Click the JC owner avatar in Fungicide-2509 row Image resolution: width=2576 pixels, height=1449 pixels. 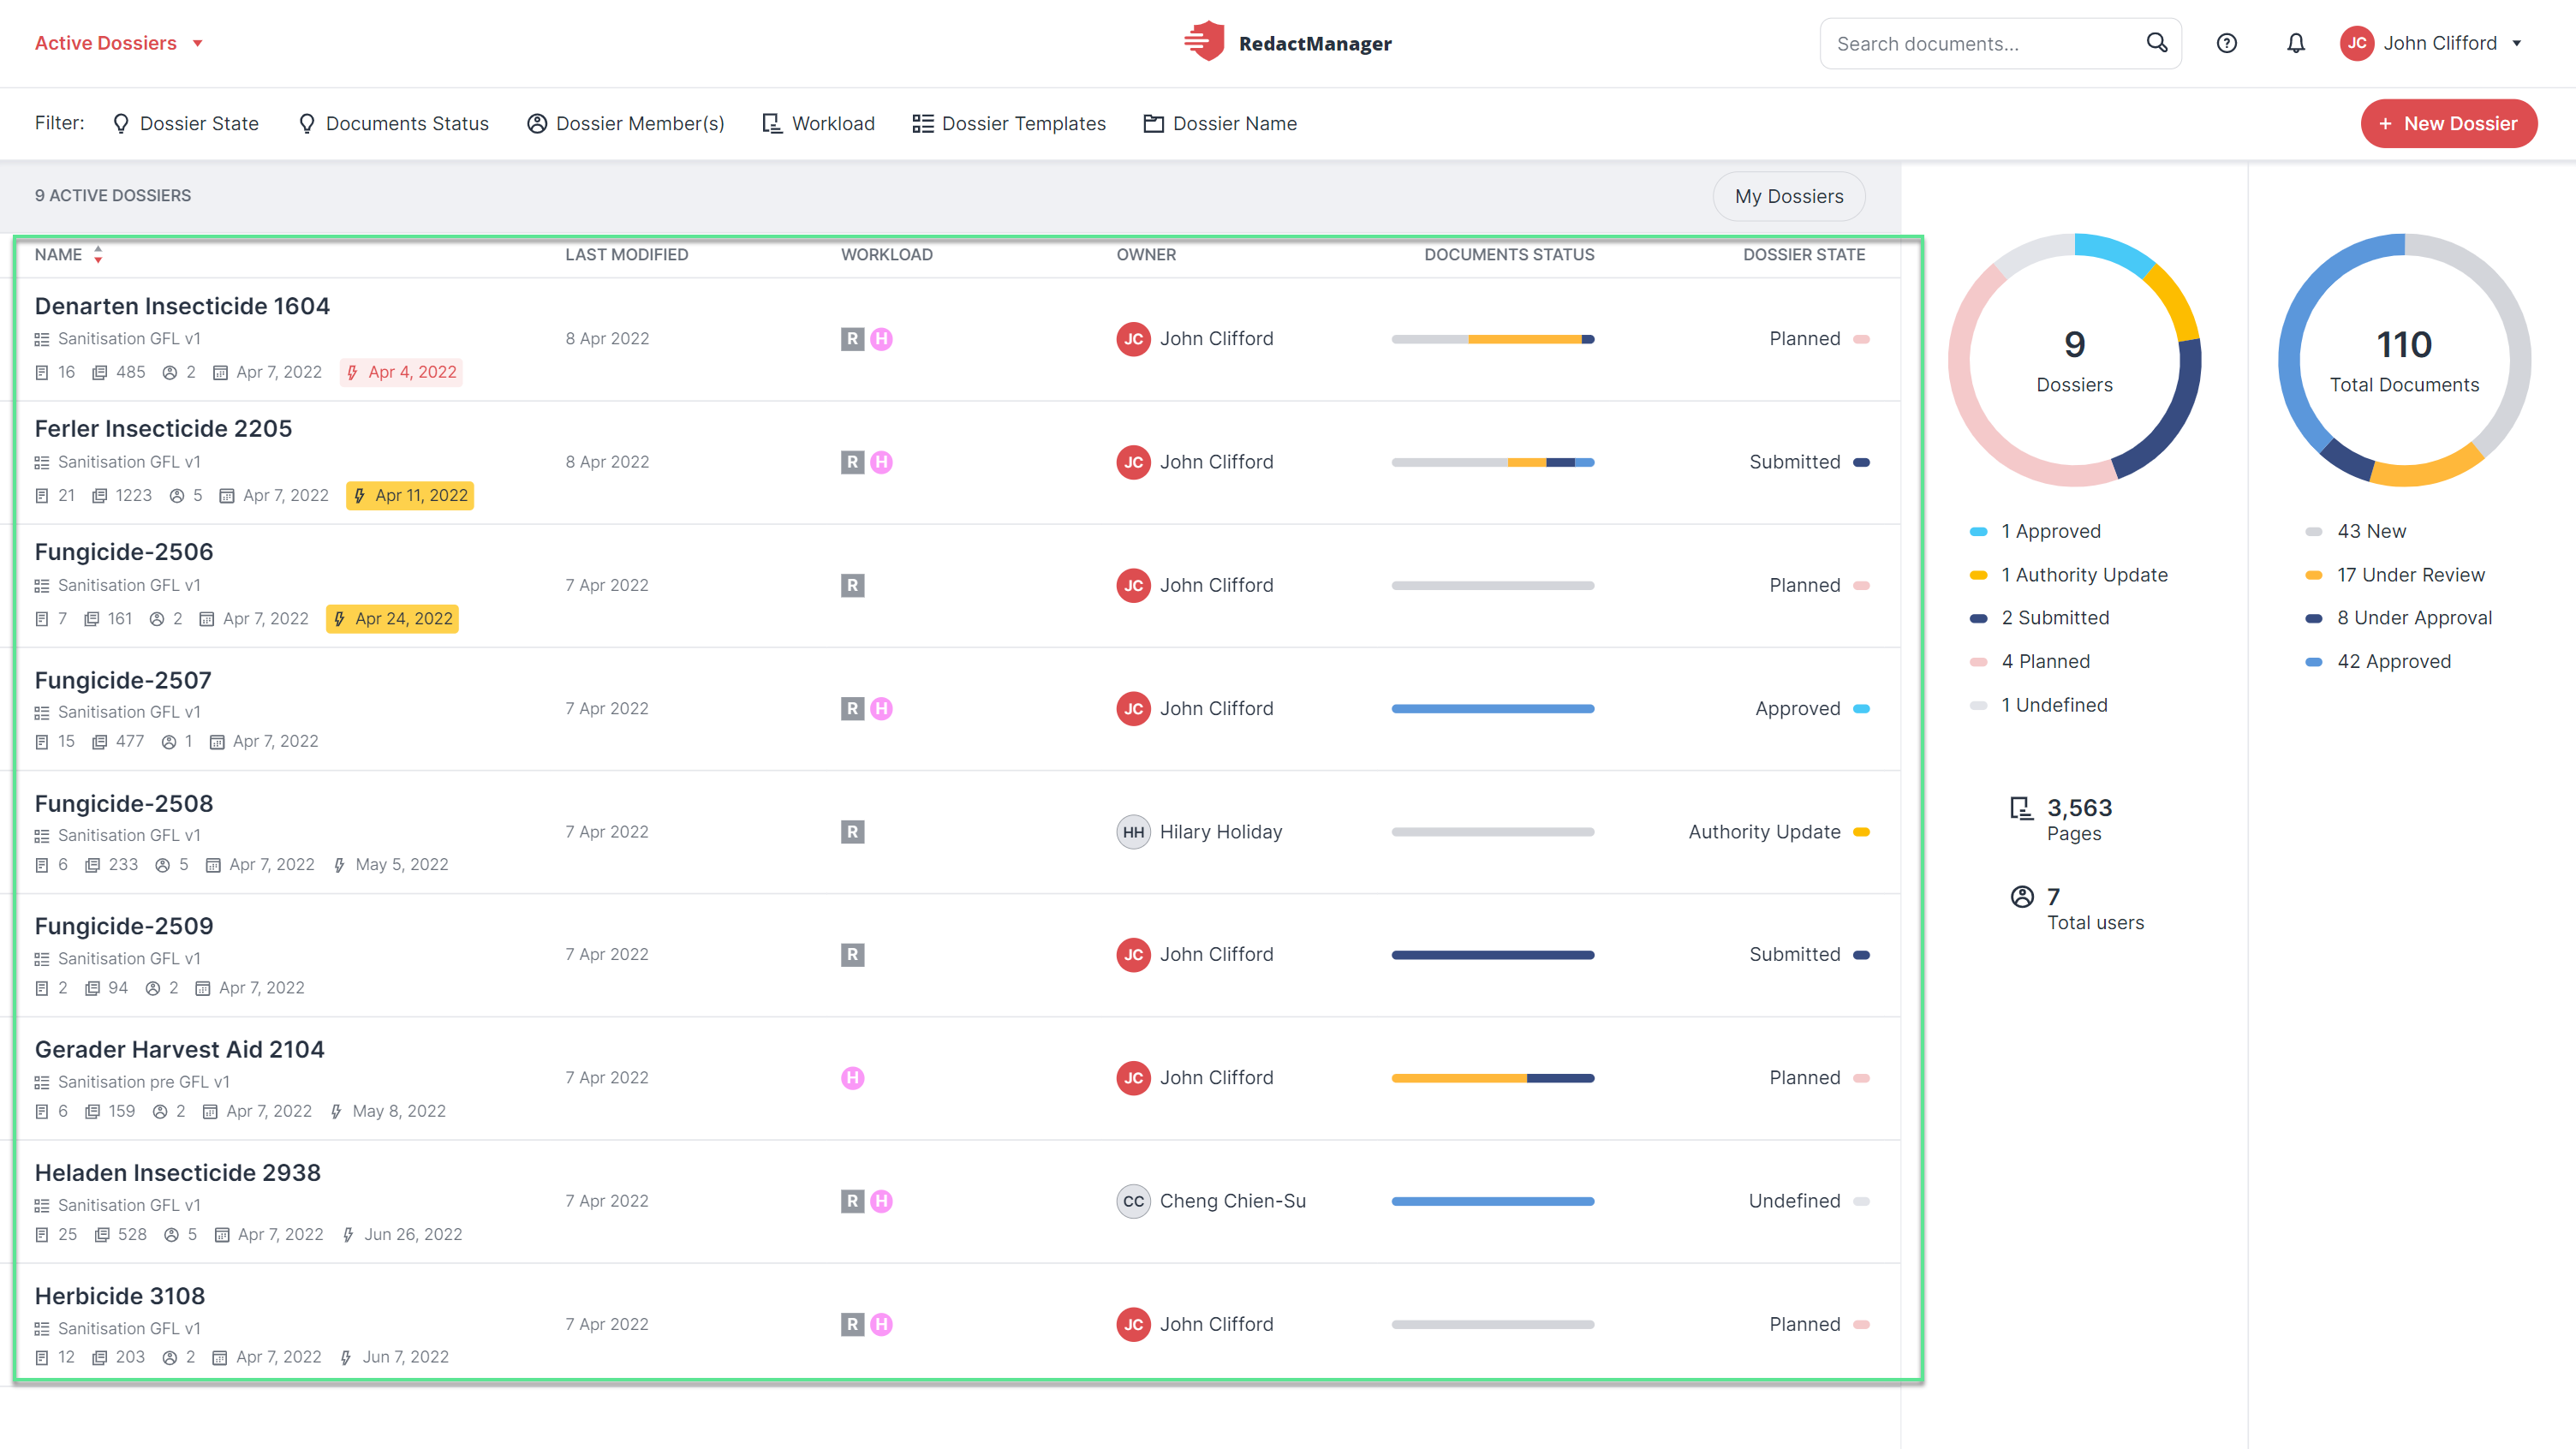pos(1133,955)
